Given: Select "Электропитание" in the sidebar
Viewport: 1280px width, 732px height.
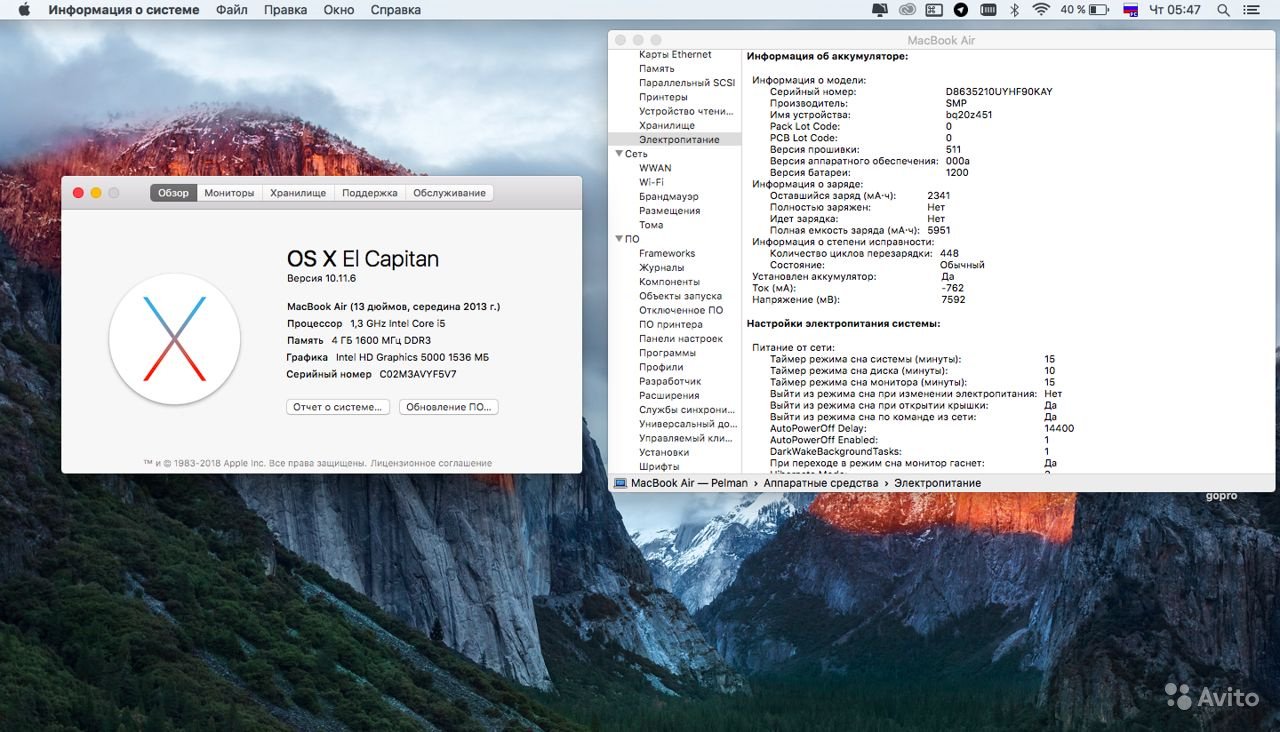Looking at the screenshot, I should pyautogui.click(x=679, y=140).
